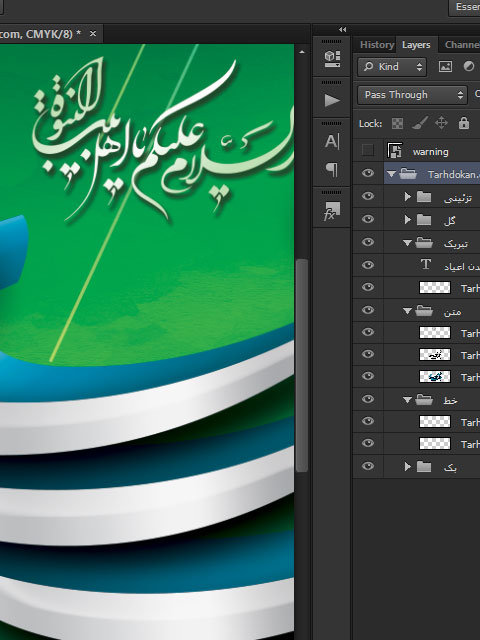
Task: Select the Tarhdokan group name
Action: 452,175
